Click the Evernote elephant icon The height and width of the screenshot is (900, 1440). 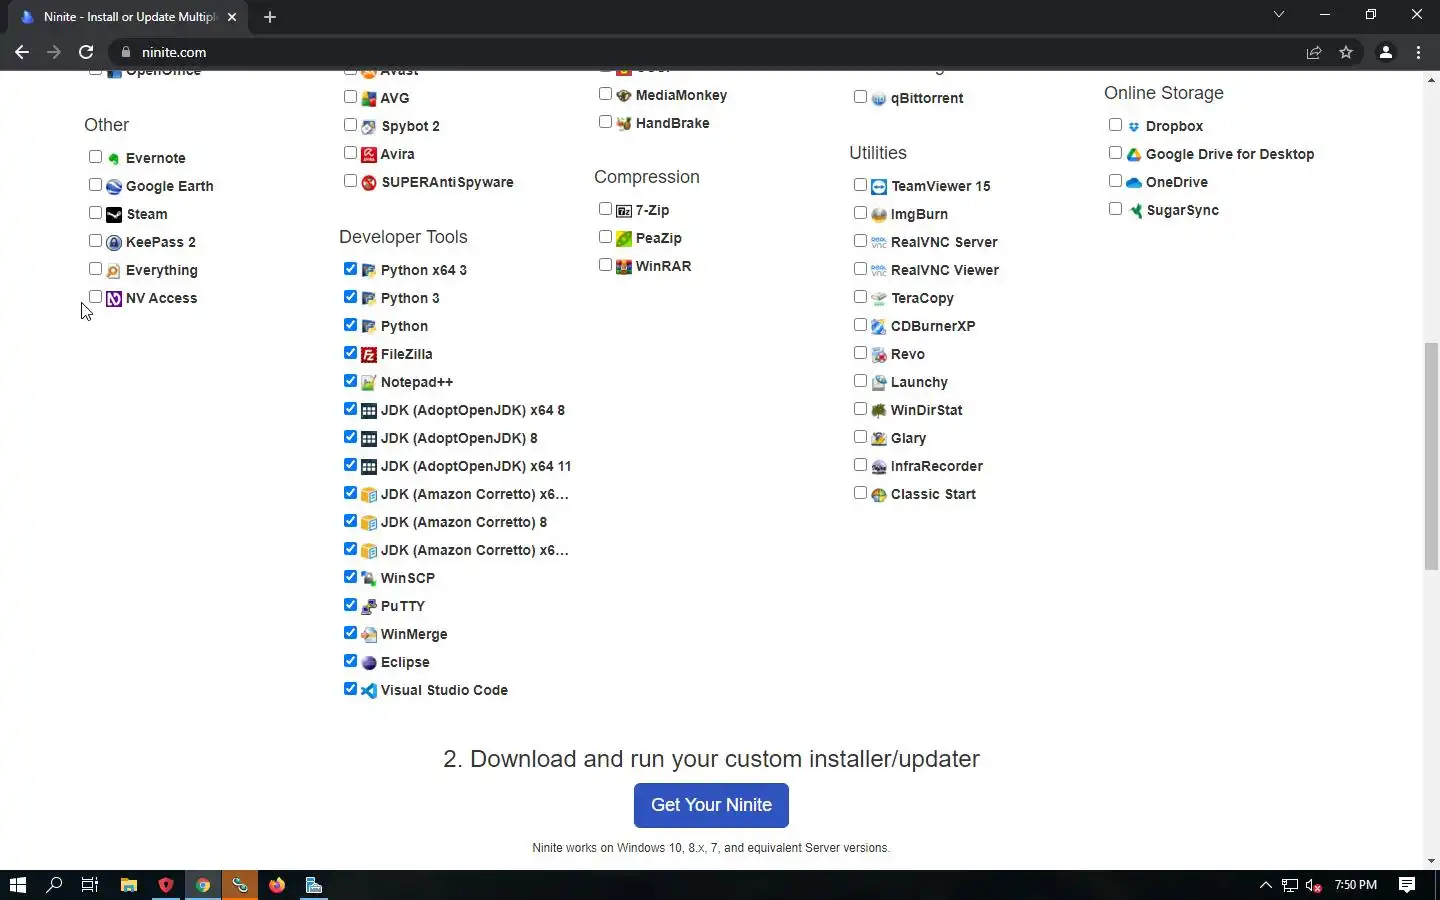tap(114, 158)
